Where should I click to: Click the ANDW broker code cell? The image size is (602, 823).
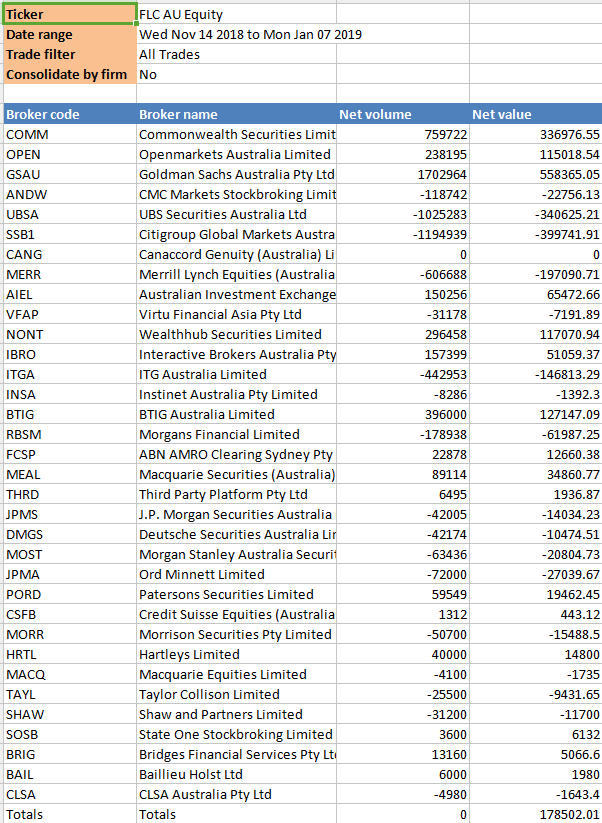(69, 194)
